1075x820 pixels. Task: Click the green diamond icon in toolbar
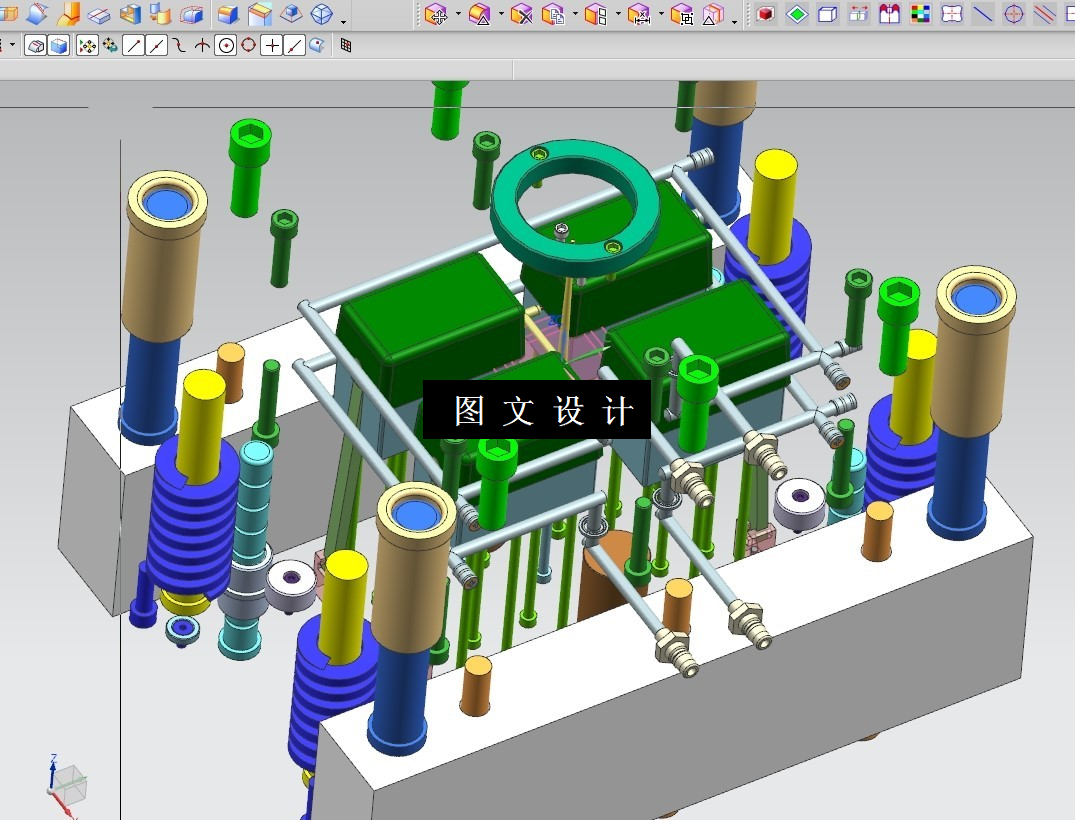pyautogui.click(x=797, y=14)
